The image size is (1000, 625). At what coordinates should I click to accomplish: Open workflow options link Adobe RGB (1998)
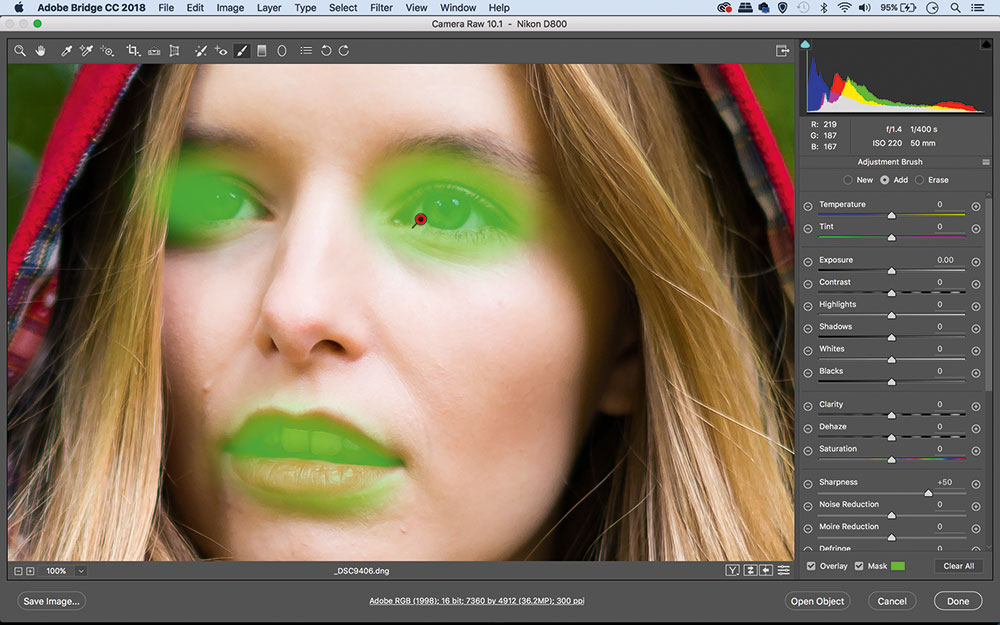coord(476,600)
